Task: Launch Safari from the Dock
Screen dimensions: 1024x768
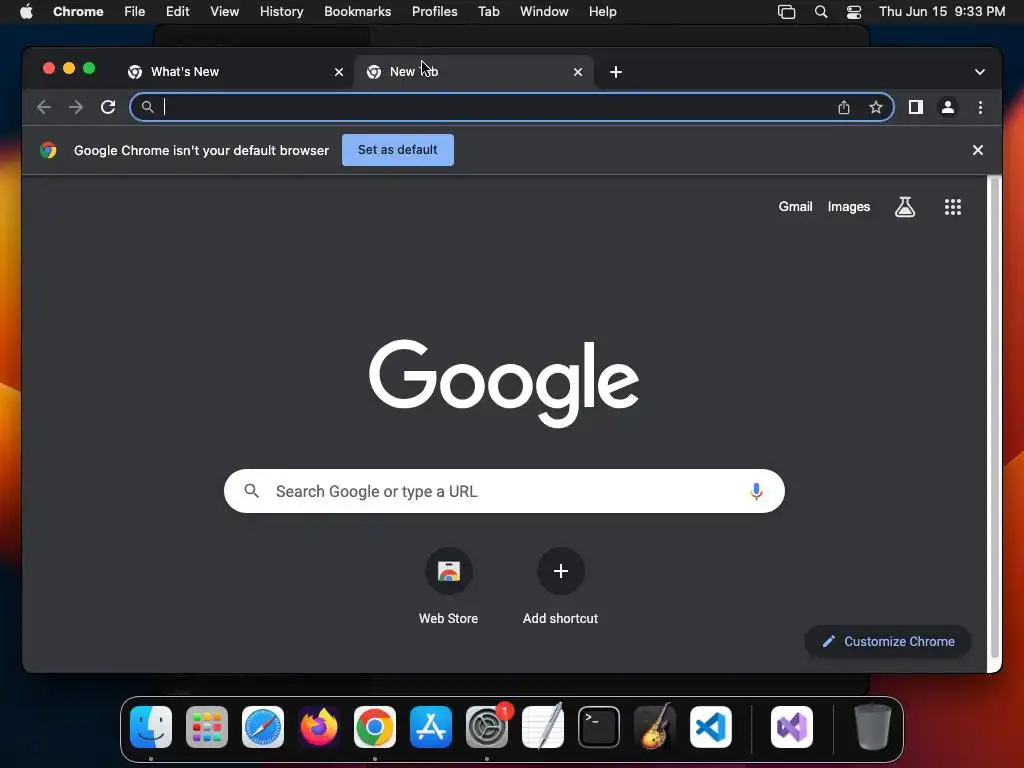Action: click(263, 727)
